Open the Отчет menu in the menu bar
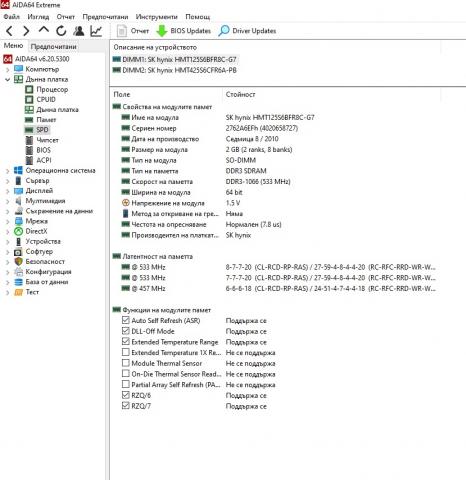 click(x=66, y=17)
